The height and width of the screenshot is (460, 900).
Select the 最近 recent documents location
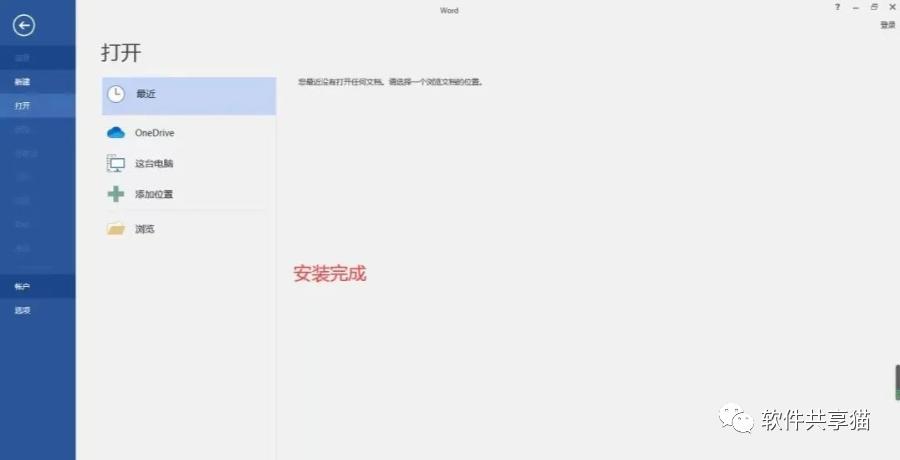pyautogui.click(x=189, y=96)
